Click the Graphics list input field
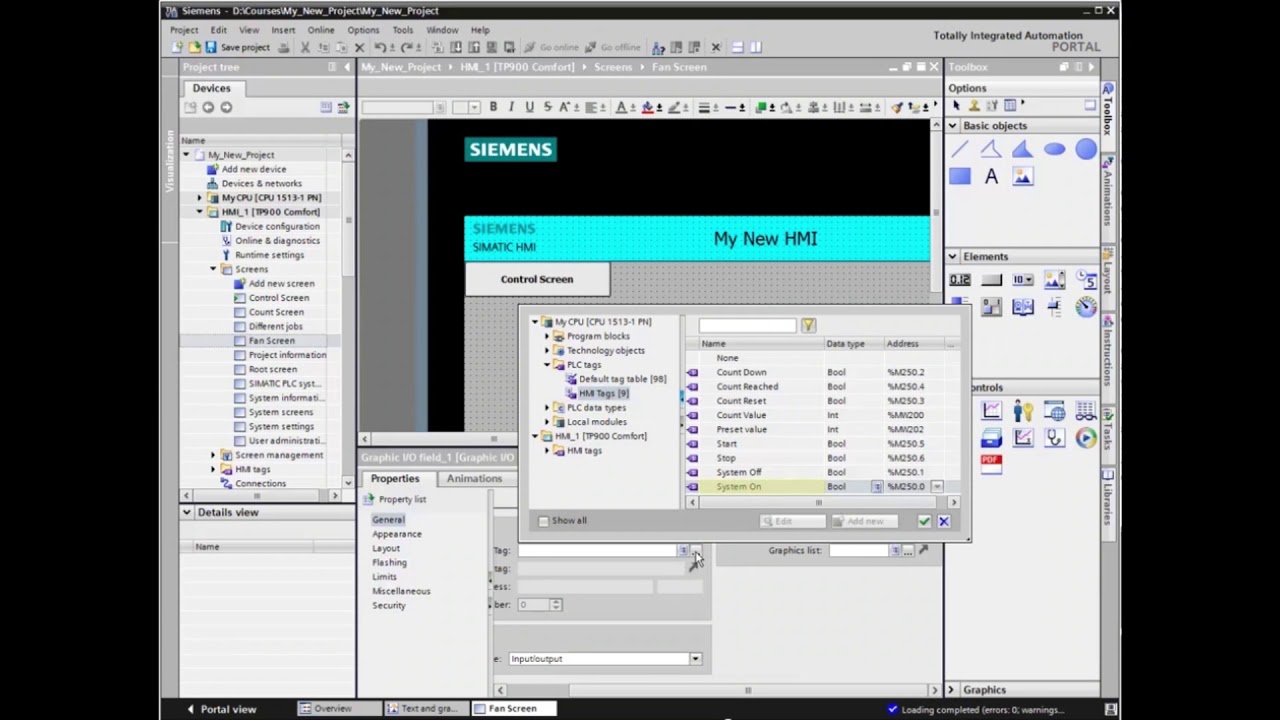This screenshot has width=1280, height=720. [x=858, y=551]
